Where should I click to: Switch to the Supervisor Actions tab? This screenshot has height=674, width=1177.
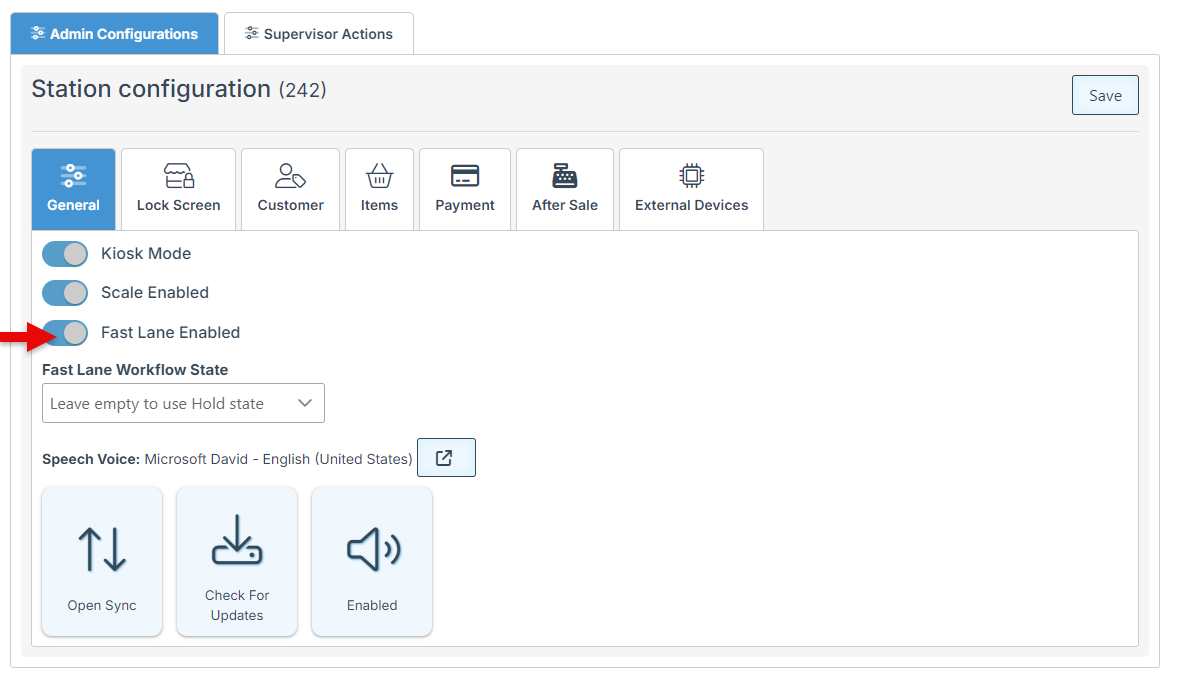pos(318,34)
